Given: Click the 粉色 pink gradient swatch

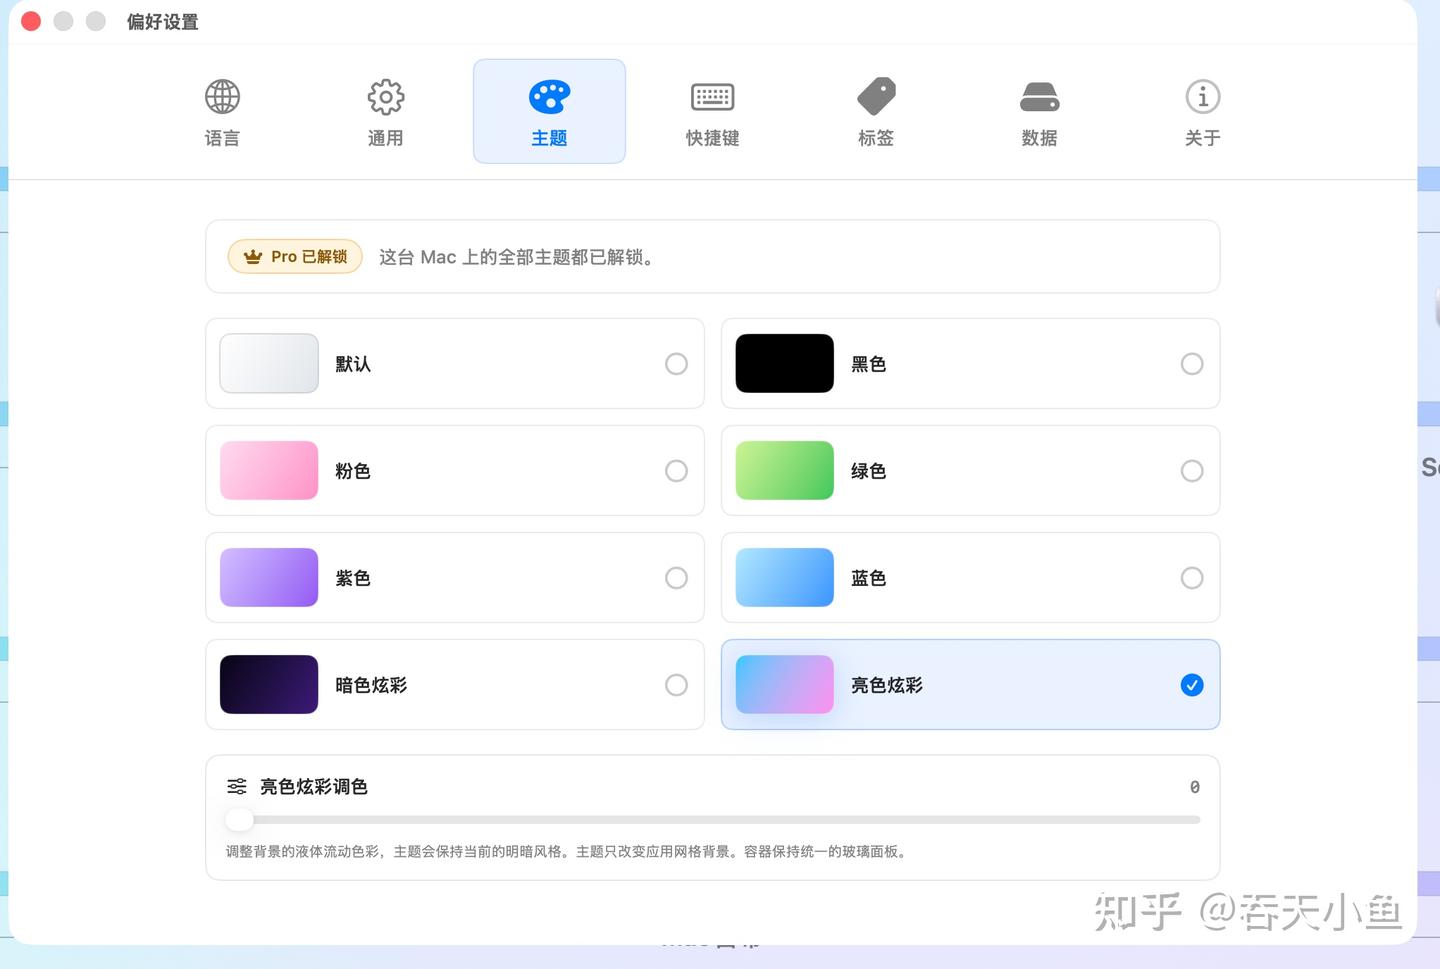Looking at the screenshot, I should [x=269, y=470].
